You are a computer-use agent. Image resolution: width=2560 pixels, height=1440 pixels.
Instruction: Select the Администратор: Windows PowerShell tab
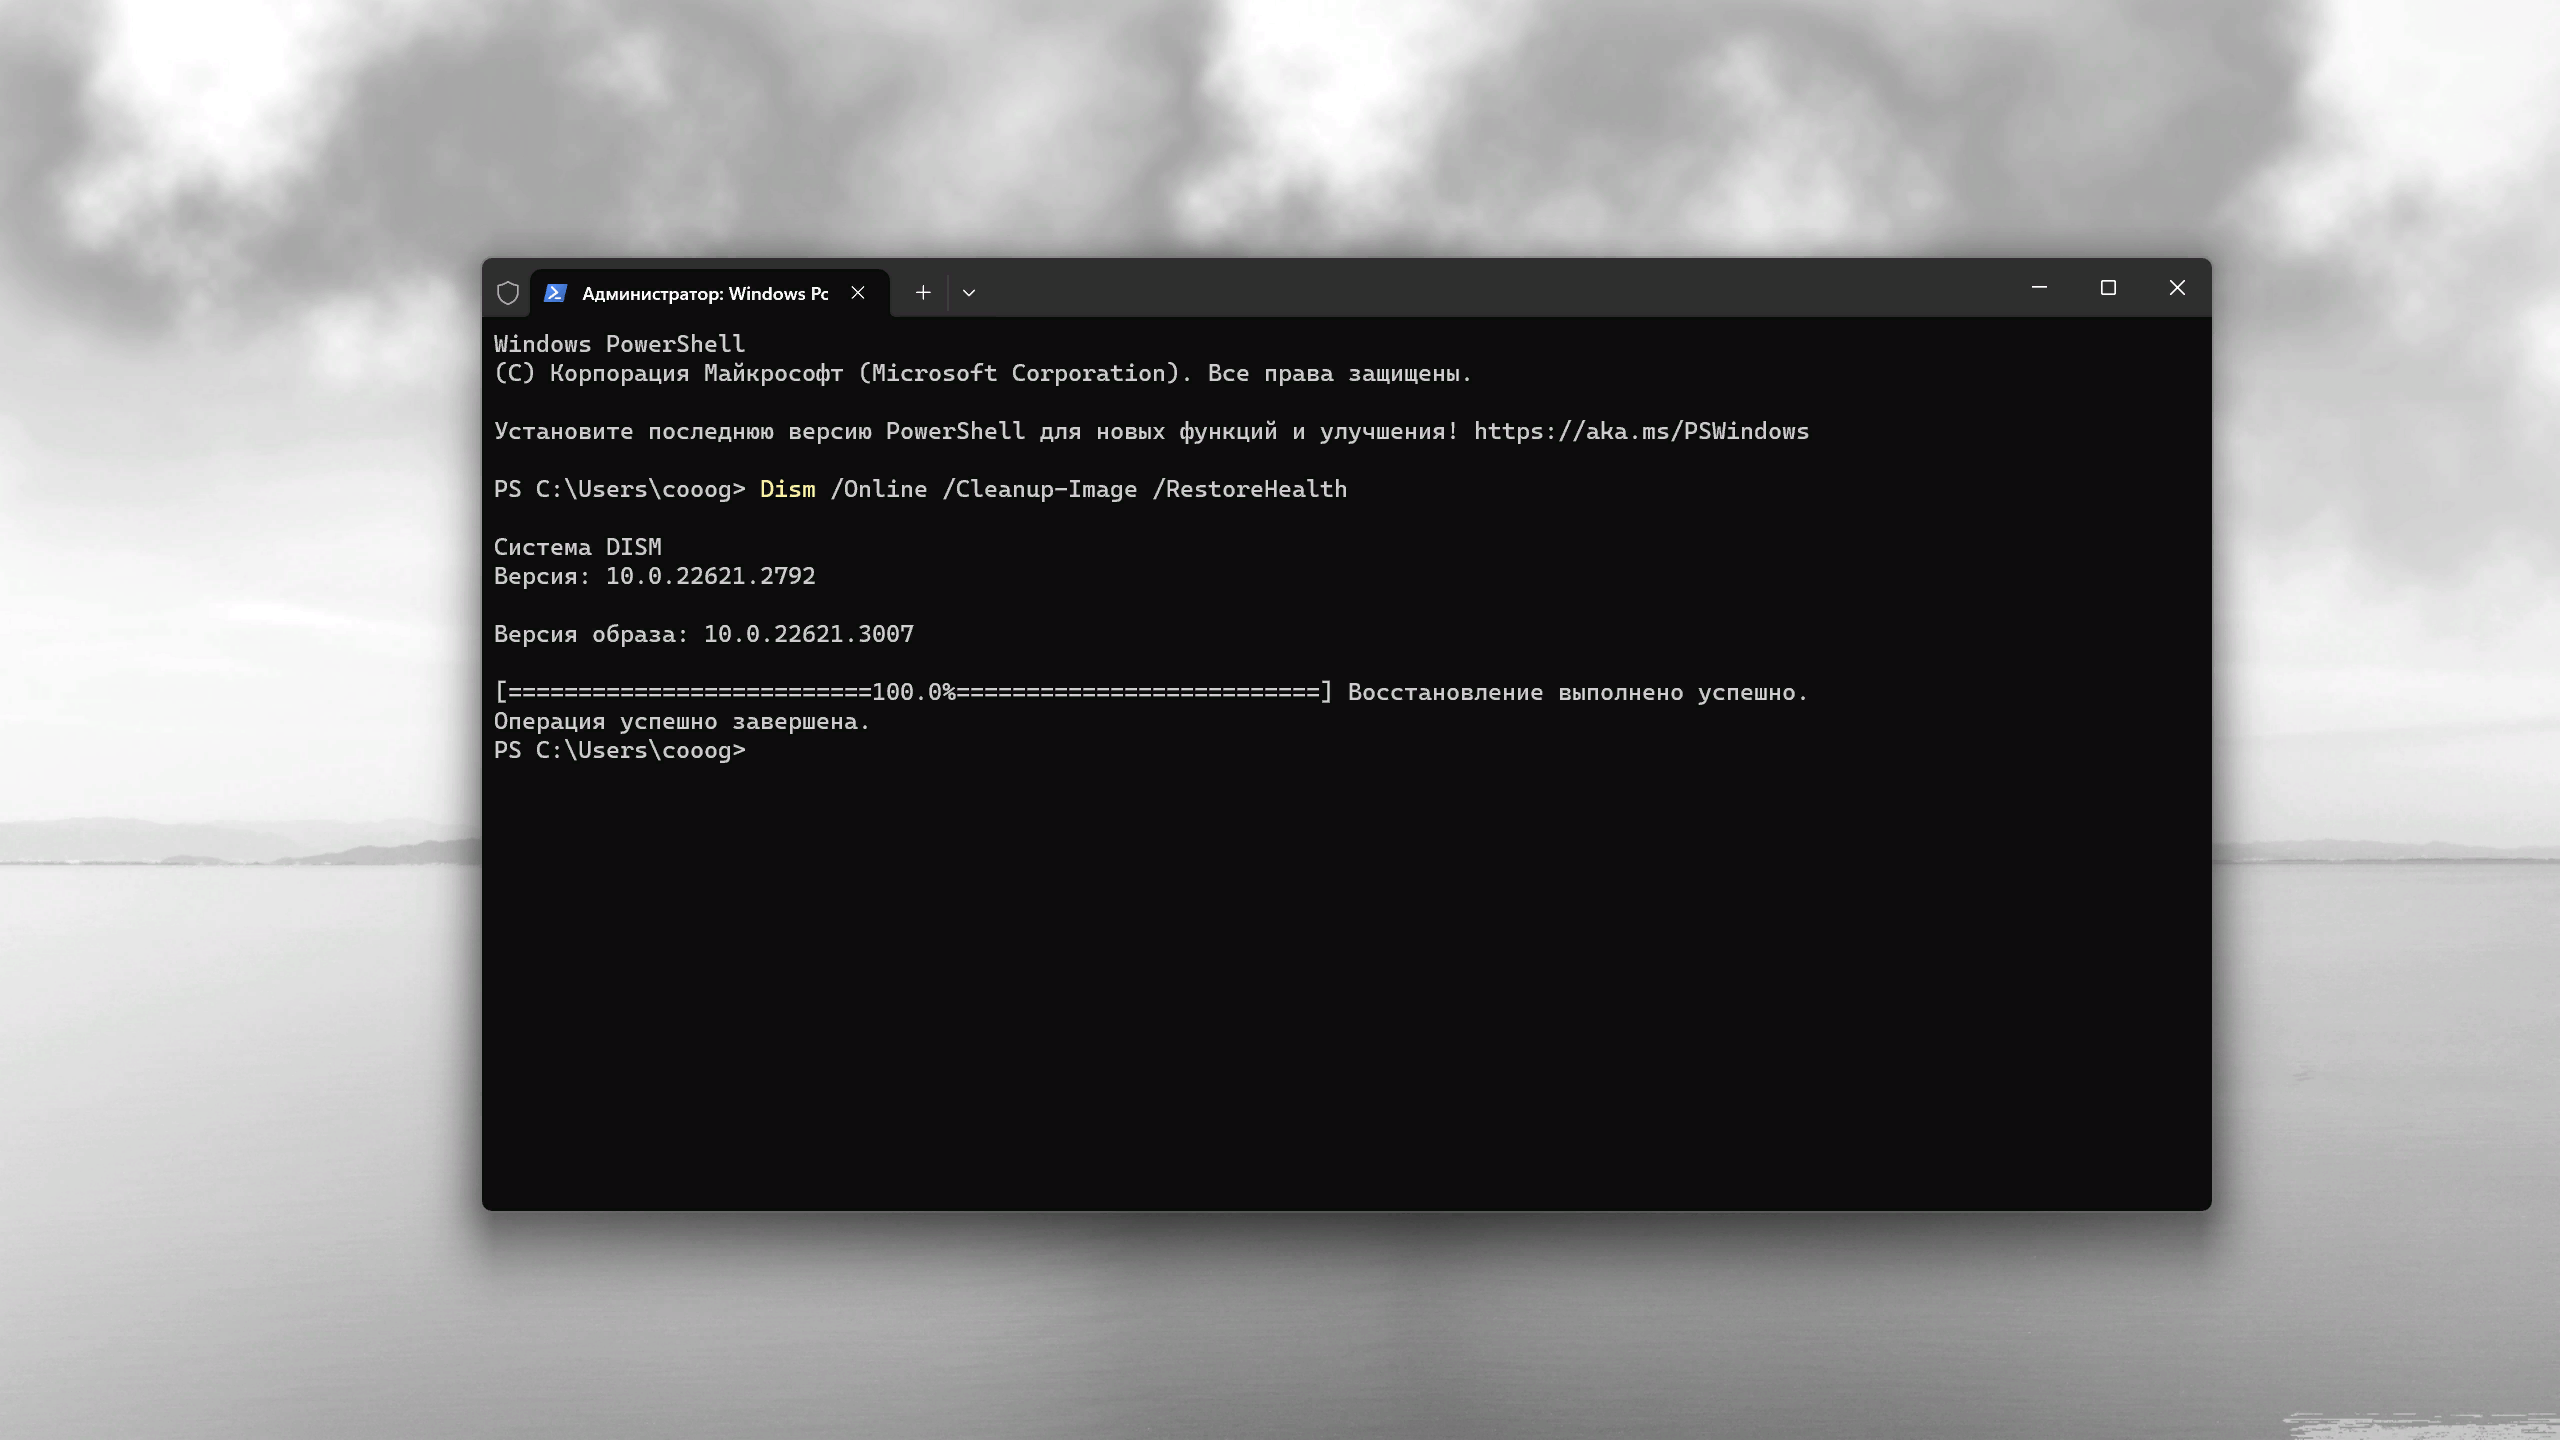tap(709, 293)
